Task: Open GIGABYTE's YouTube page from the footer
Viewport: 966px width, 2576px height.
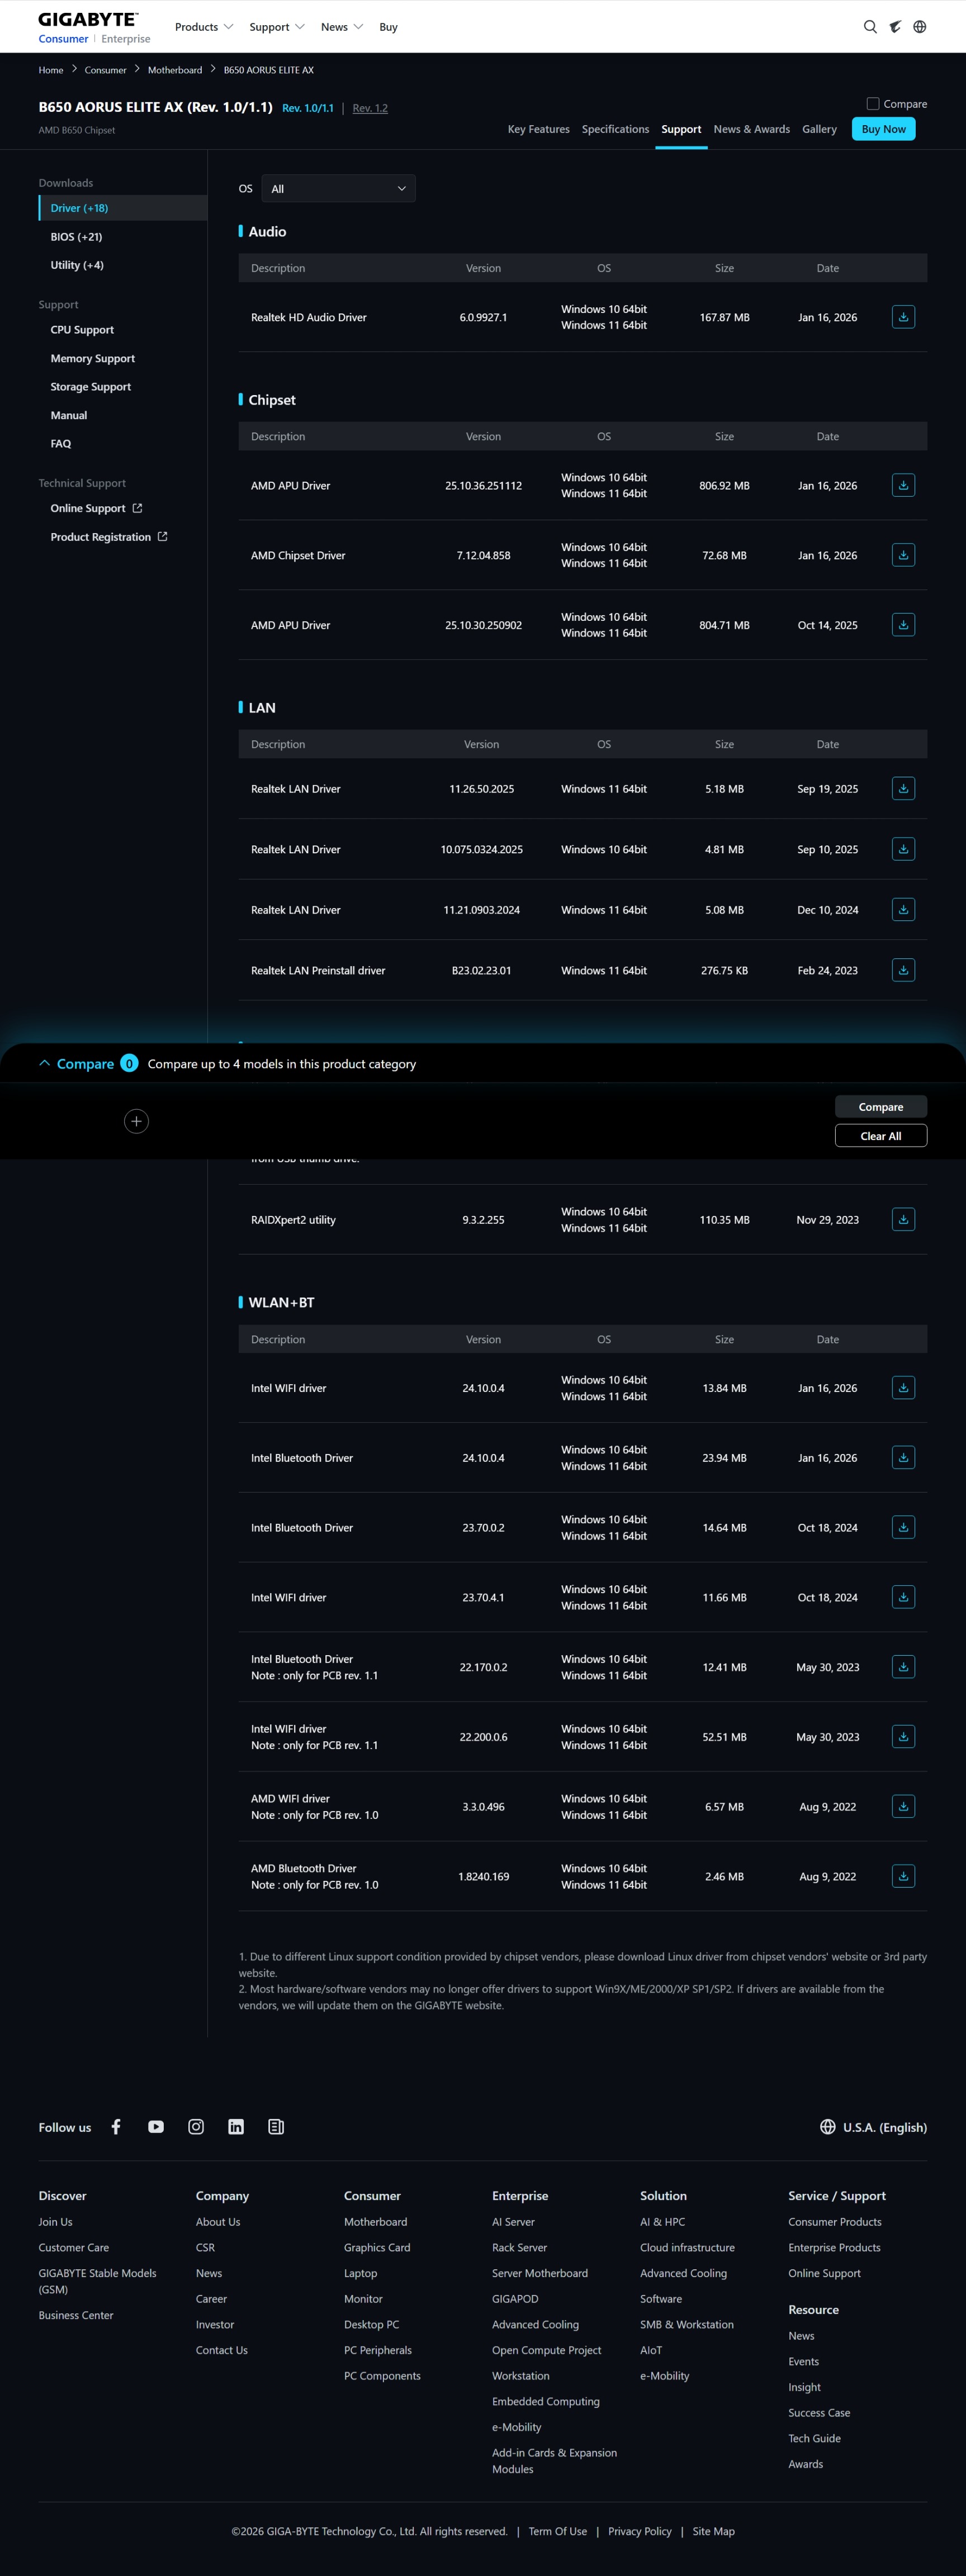Action: pyautogui.click(x=156, y=2127)
